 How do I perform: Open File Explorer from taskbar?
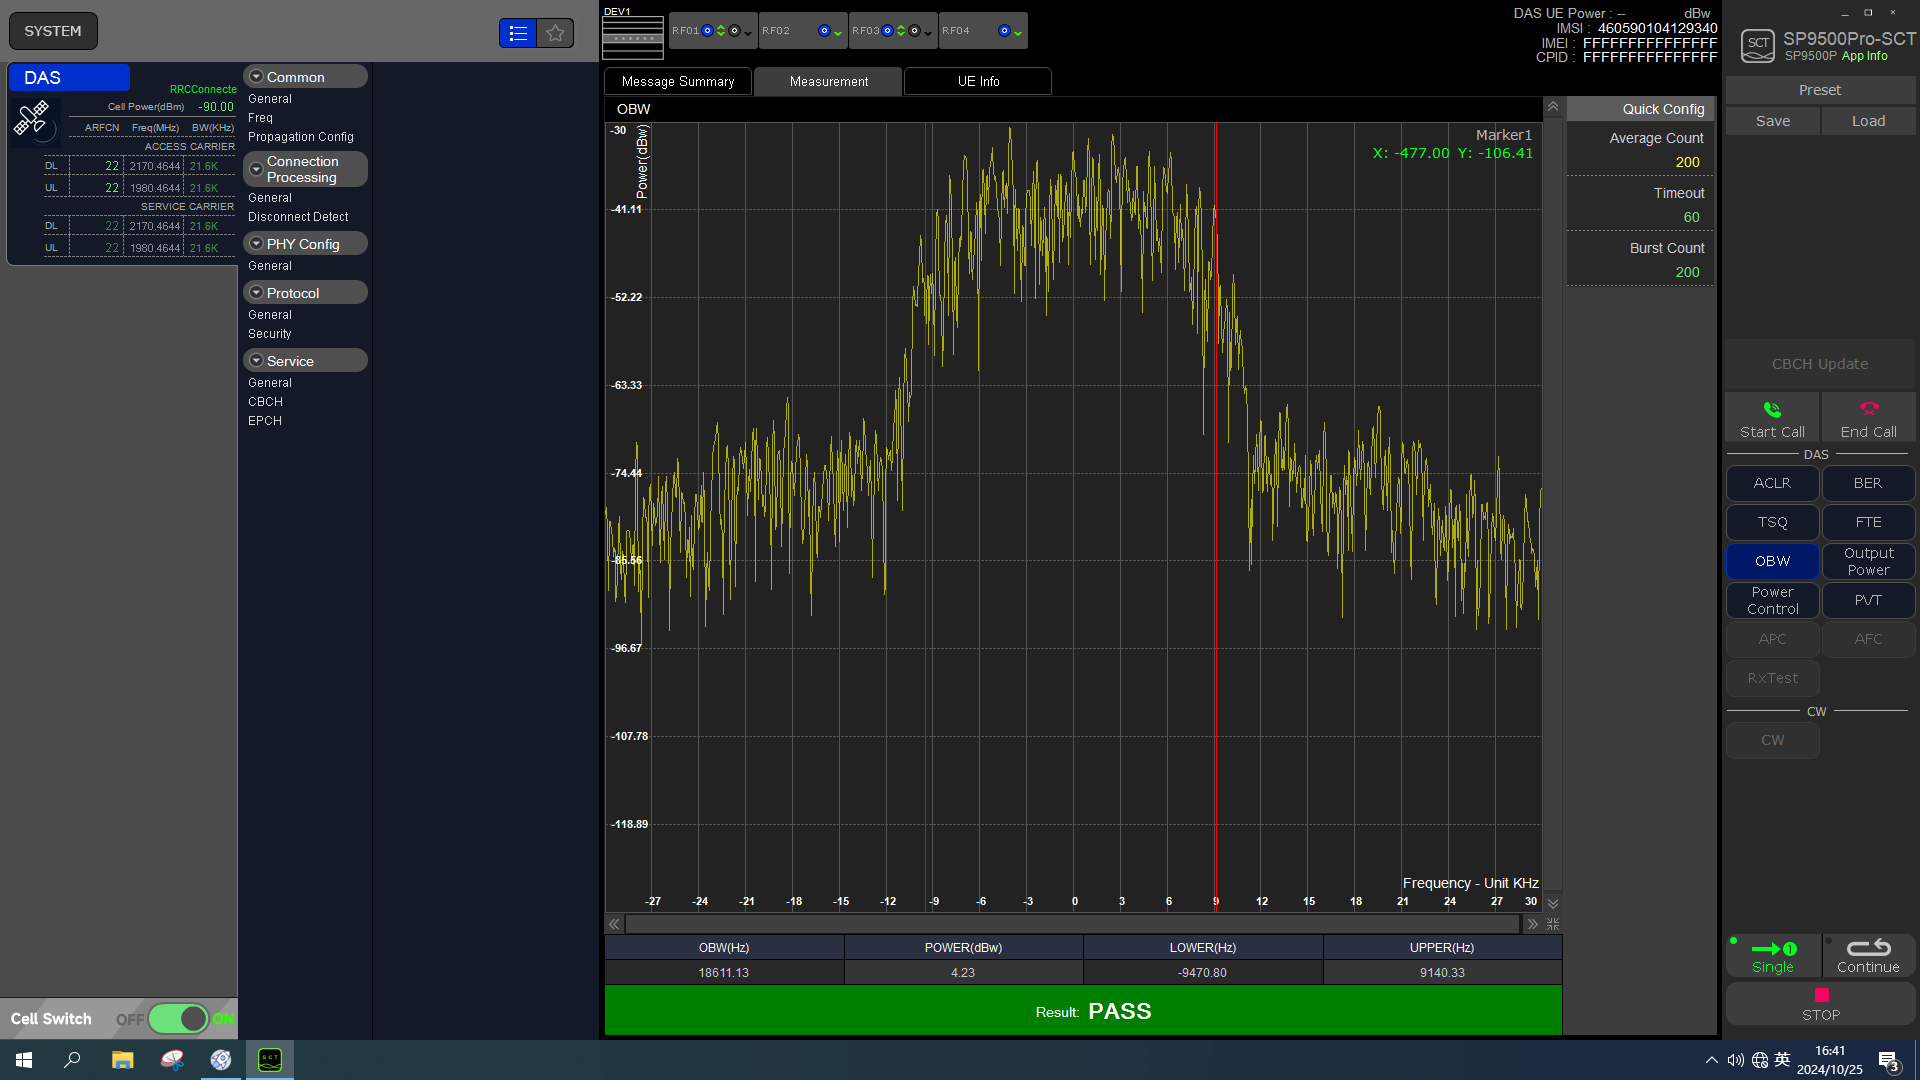click(122, 1060)
